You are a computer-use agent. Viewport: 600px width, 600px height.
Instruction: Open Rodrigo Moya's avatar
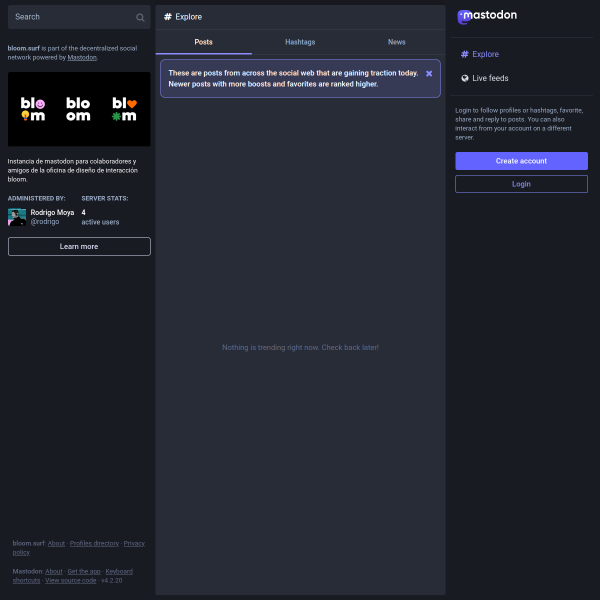pyautogui.click(x=17, y=217)
